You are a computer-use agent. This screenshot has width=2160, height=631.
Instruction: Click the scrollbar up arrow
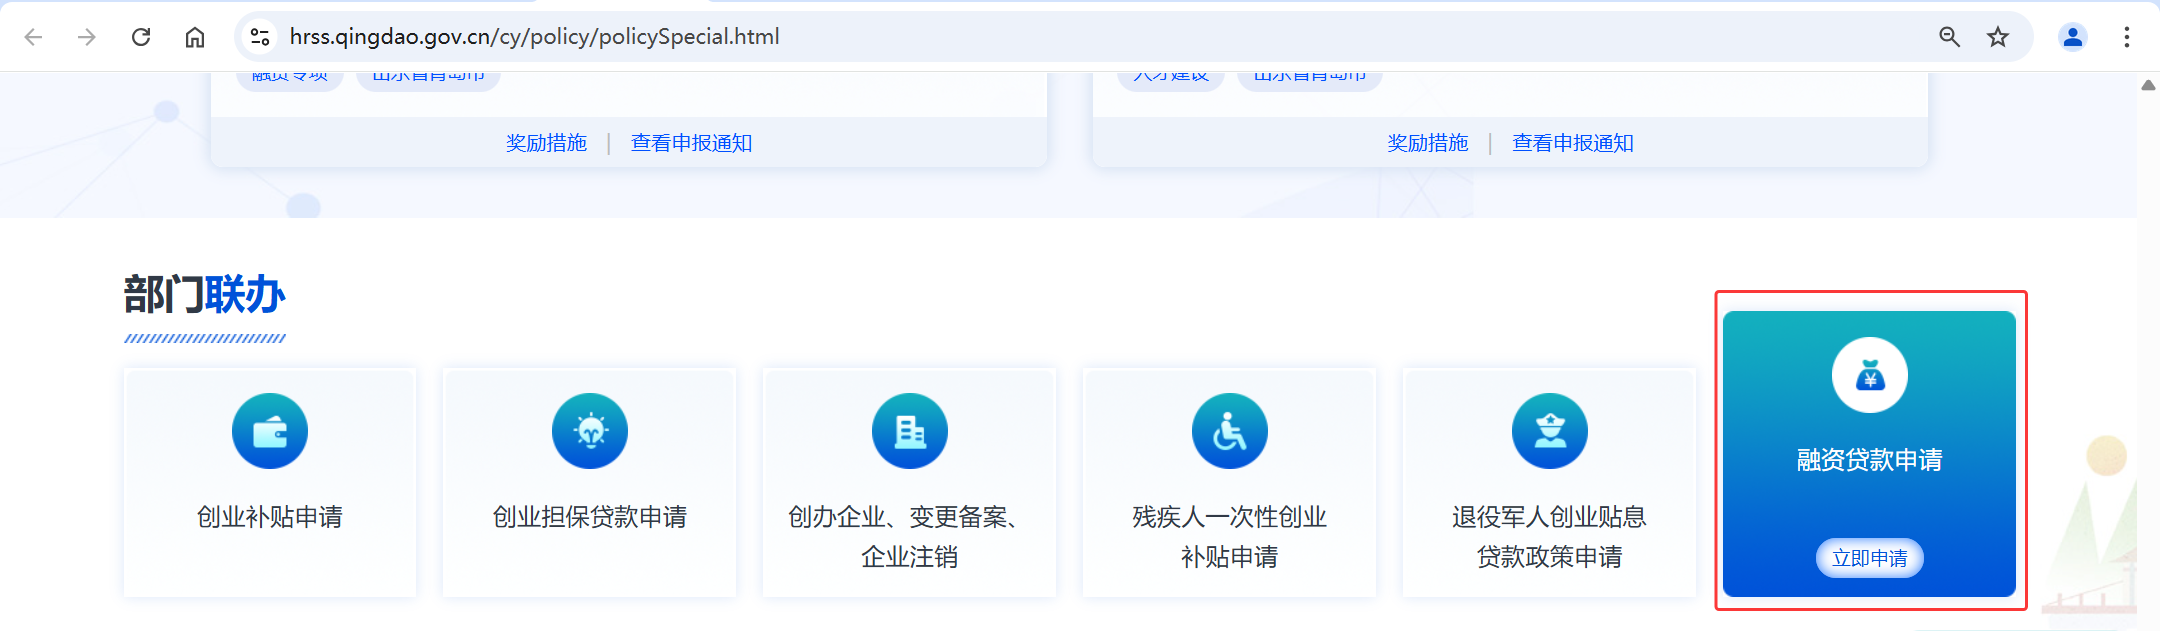pos(2148,86)
